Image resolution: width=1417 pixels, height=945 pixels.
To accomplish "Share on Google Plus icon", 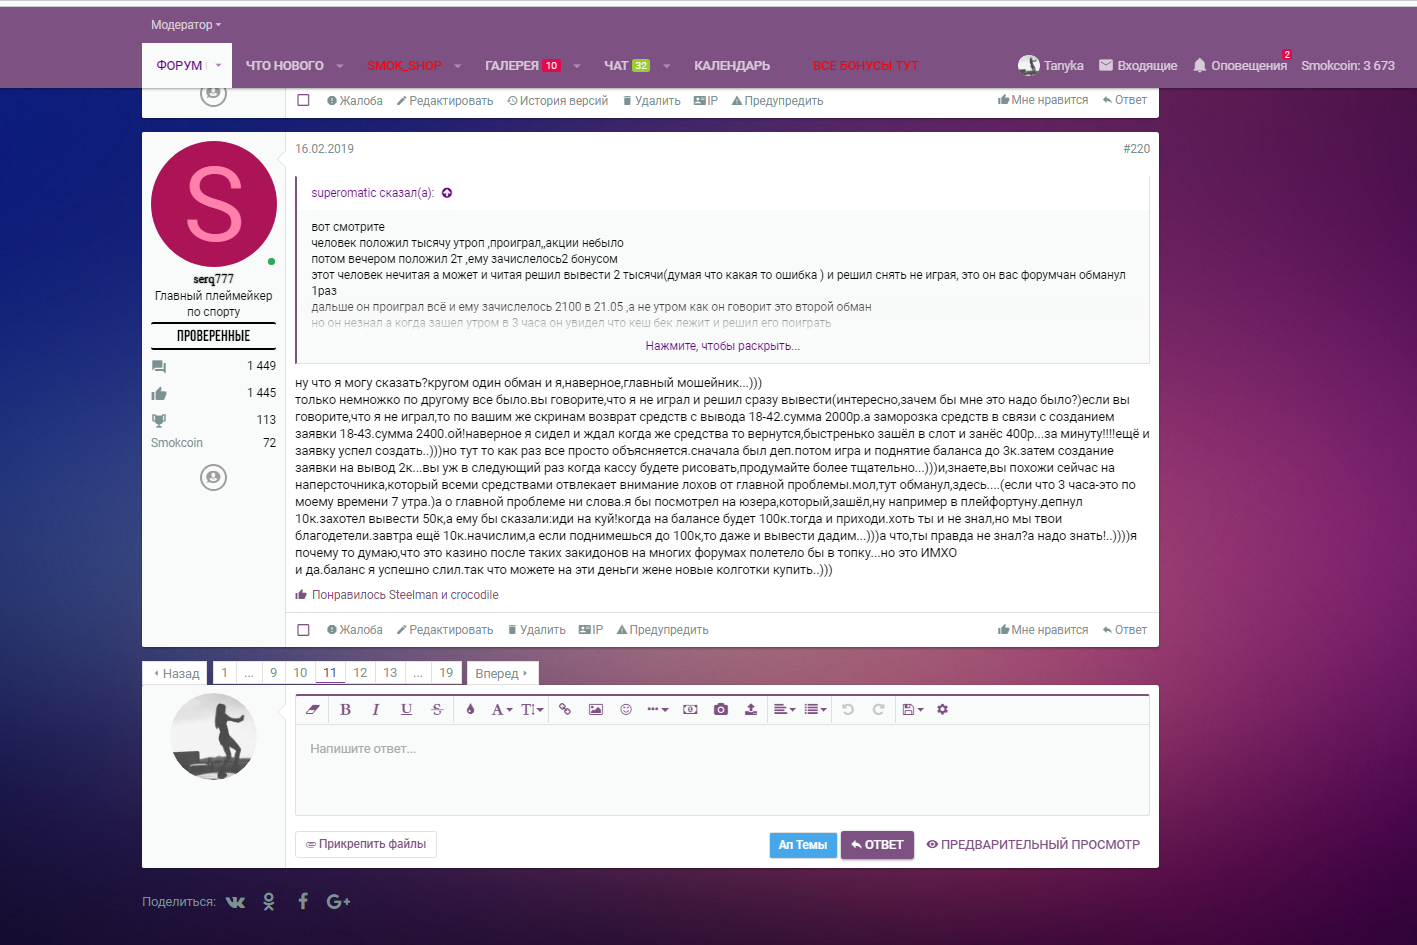I will pyautogui.click(x=338, y=902).
